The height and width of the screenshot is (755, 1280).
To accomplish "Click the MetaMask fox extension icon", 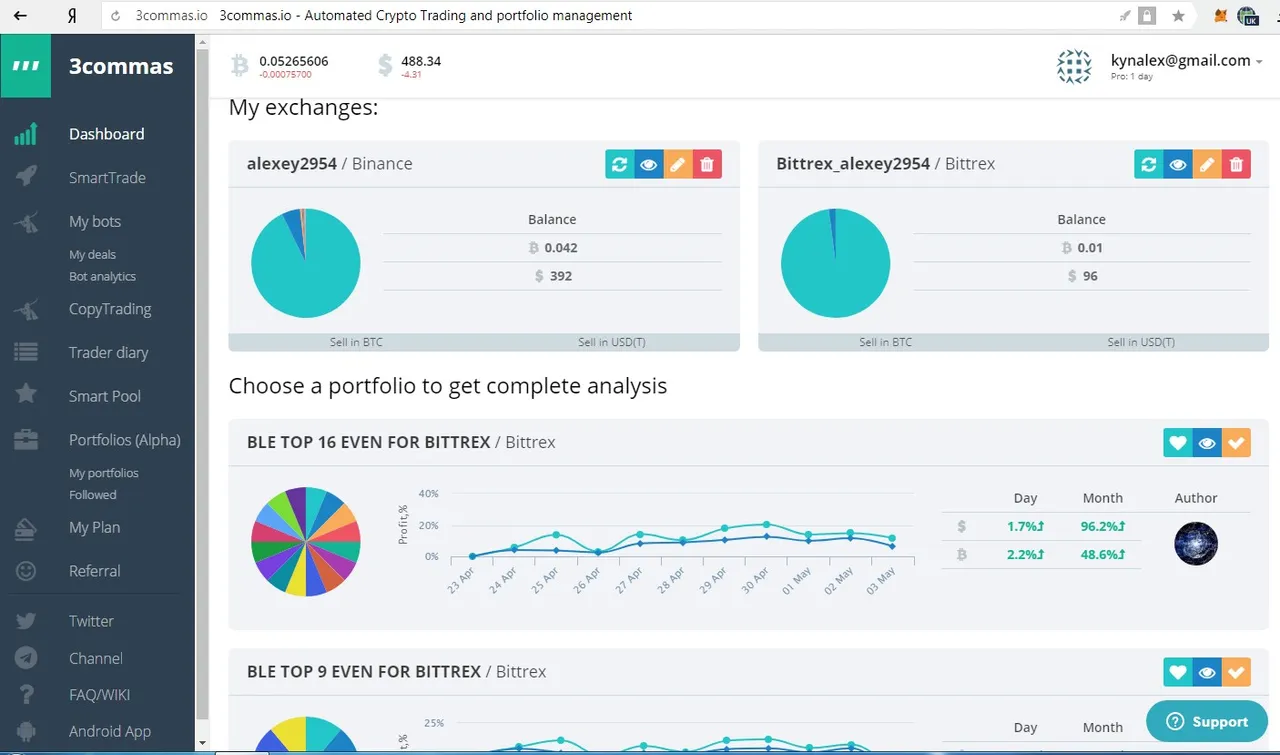I will pyautogui.click(x=1220, y=16).
